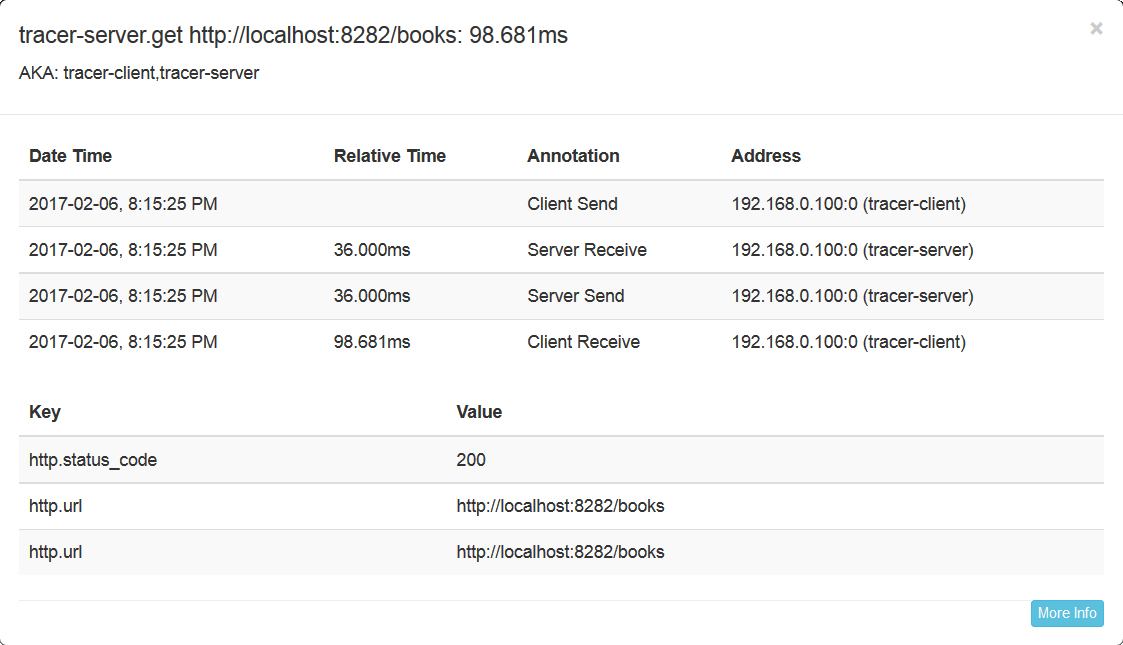Click the 98.681ms relative time value
Screen dimensions: 1123x645
click(x=372, y=342)
